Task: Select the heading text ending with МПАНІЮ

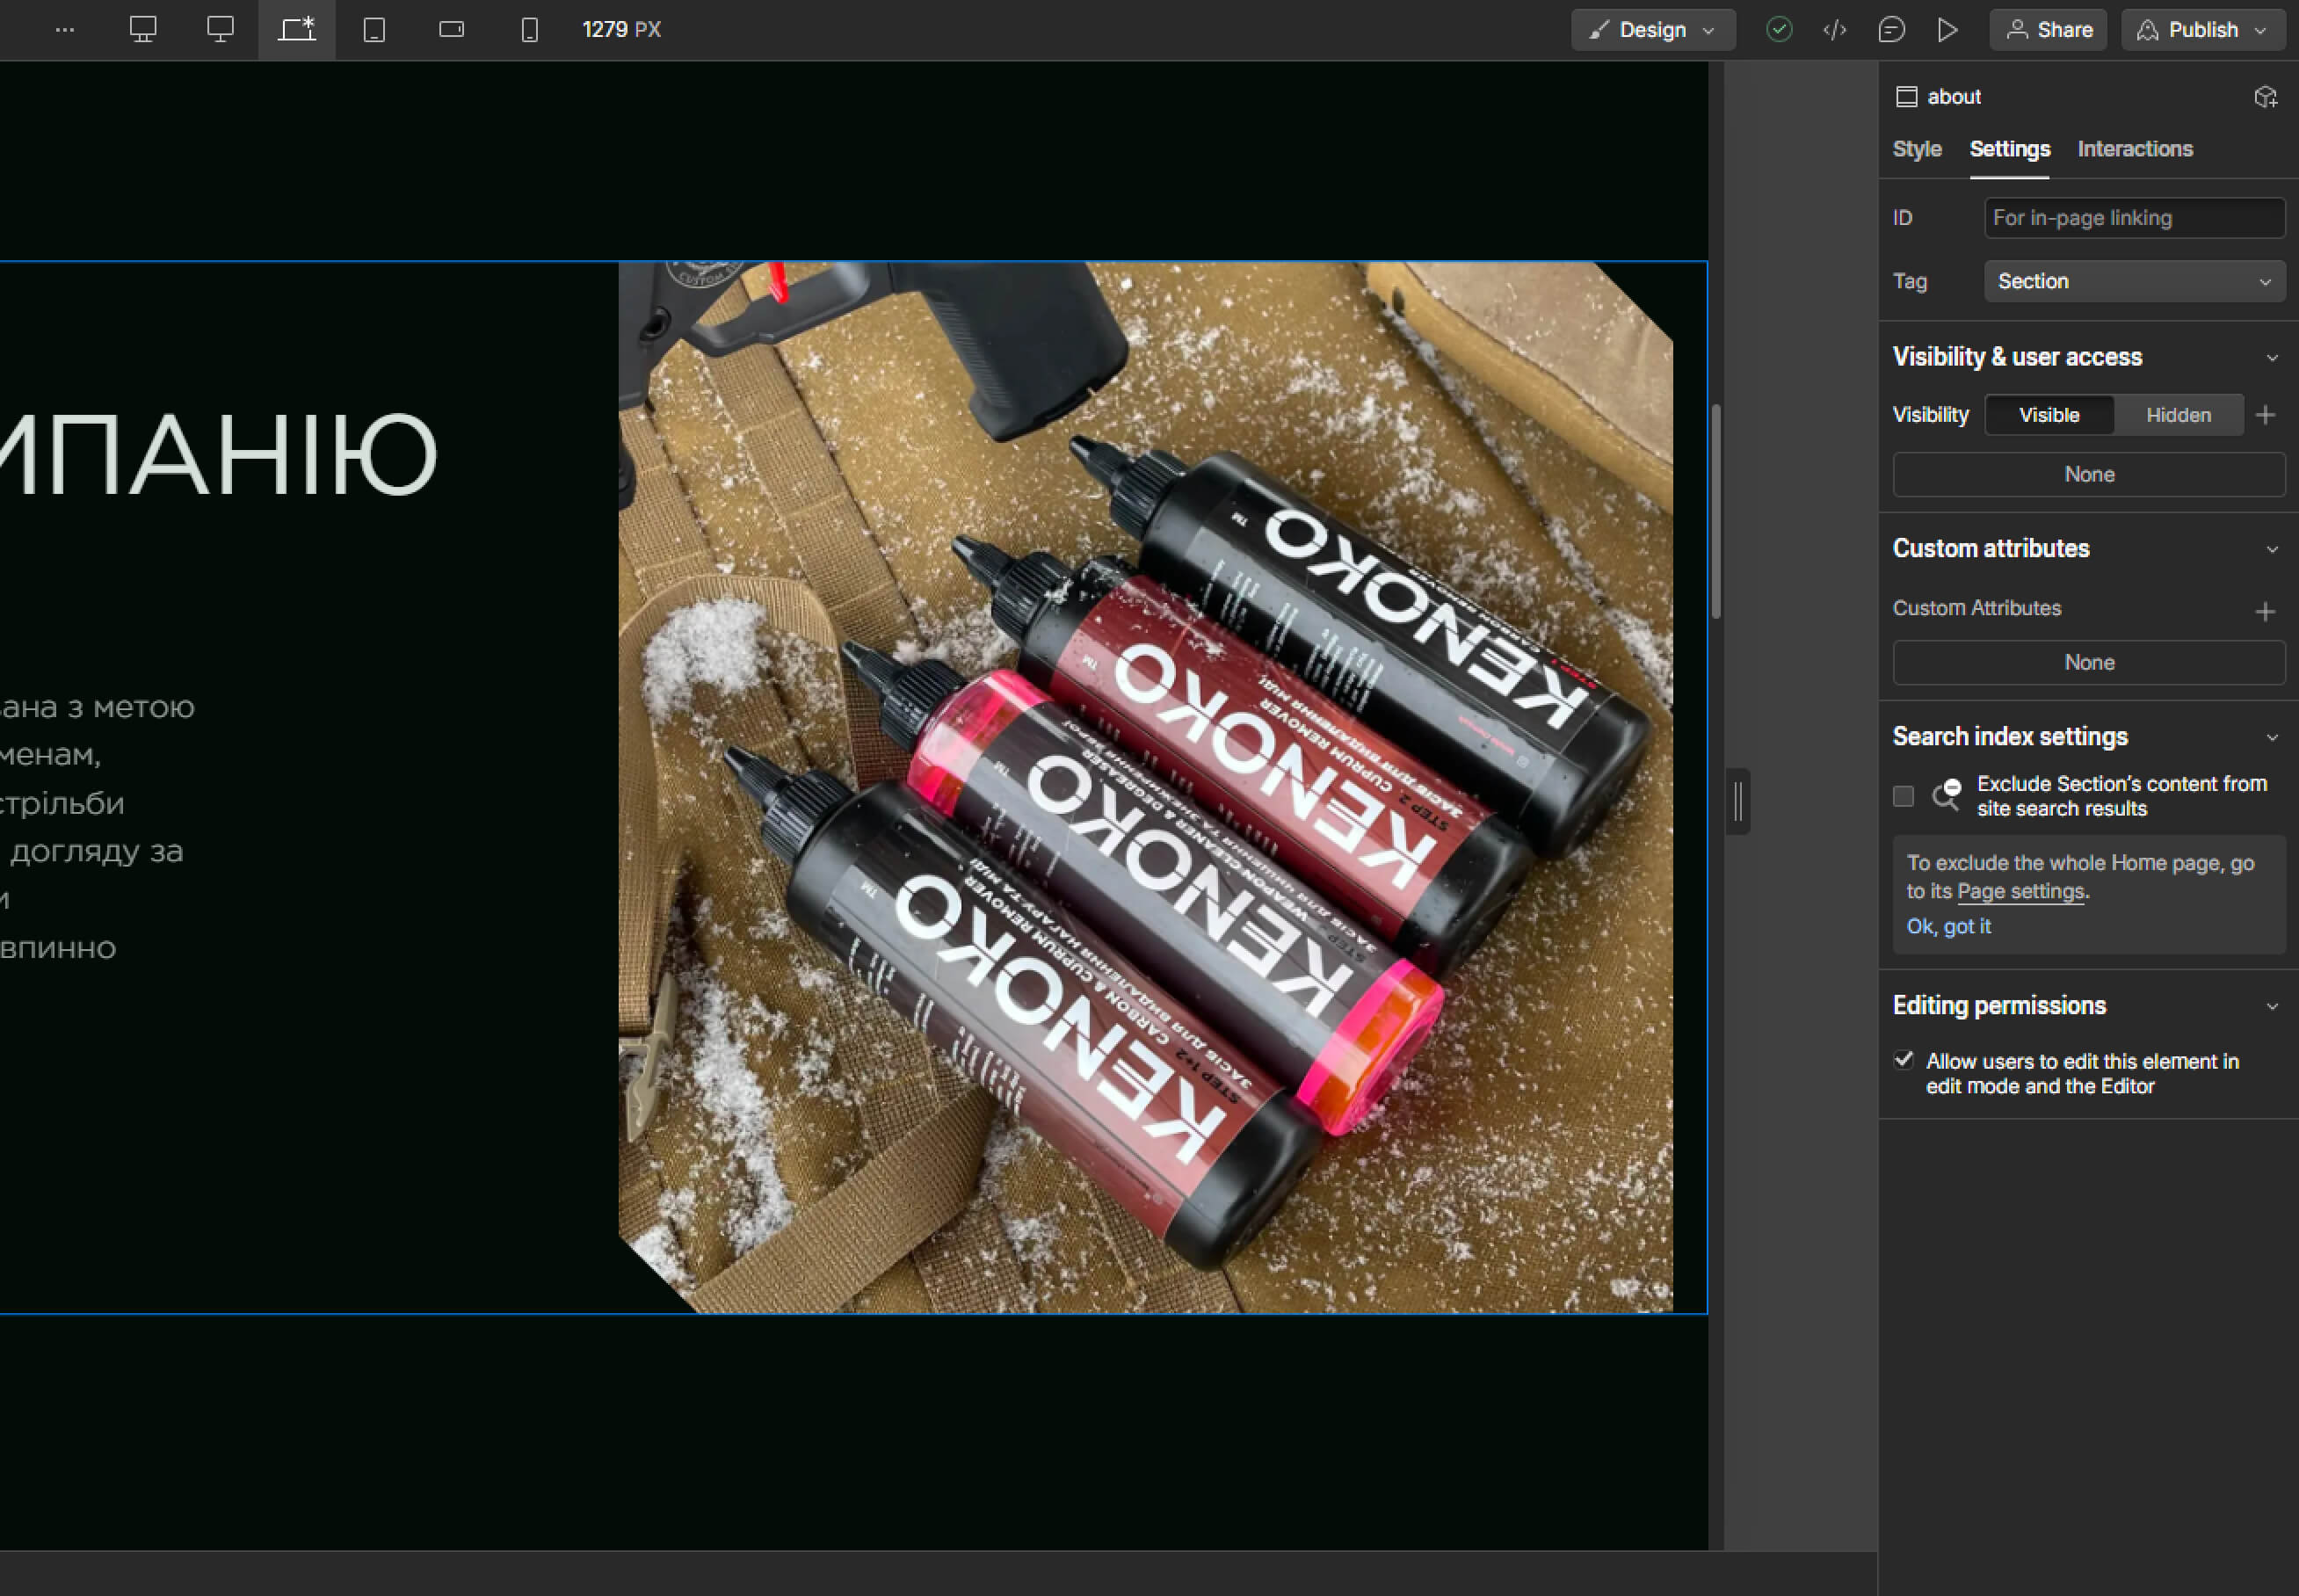Action: [x=217, y=456]
